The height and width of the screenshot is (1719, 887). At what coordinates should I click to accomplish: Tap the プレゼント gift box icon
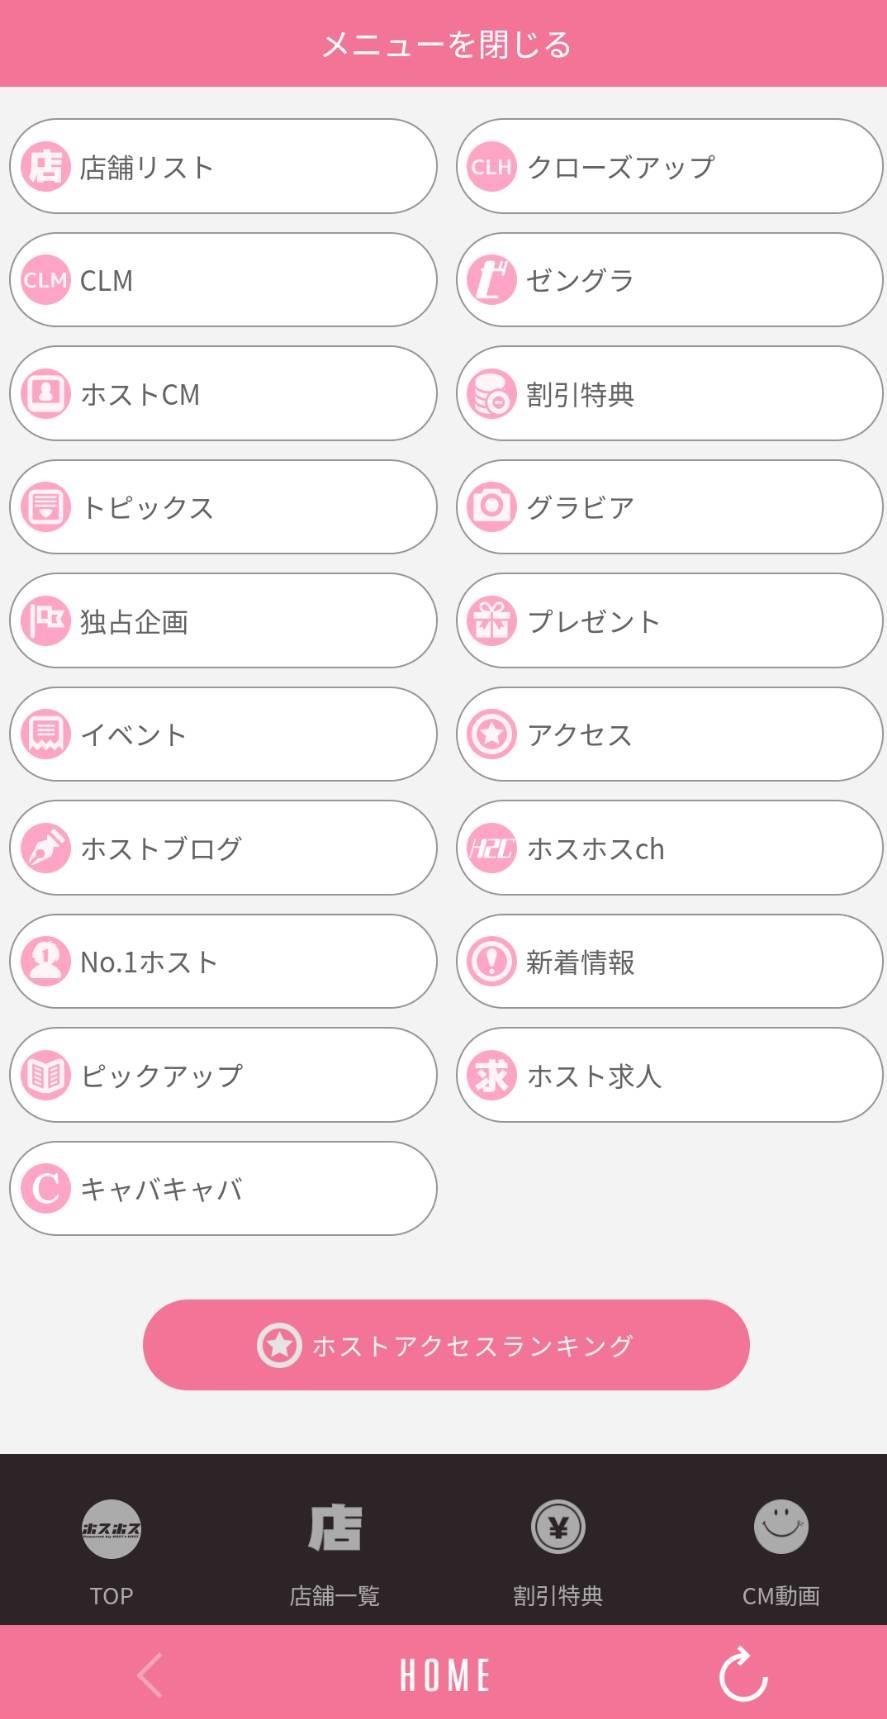(x=492, y=620)
